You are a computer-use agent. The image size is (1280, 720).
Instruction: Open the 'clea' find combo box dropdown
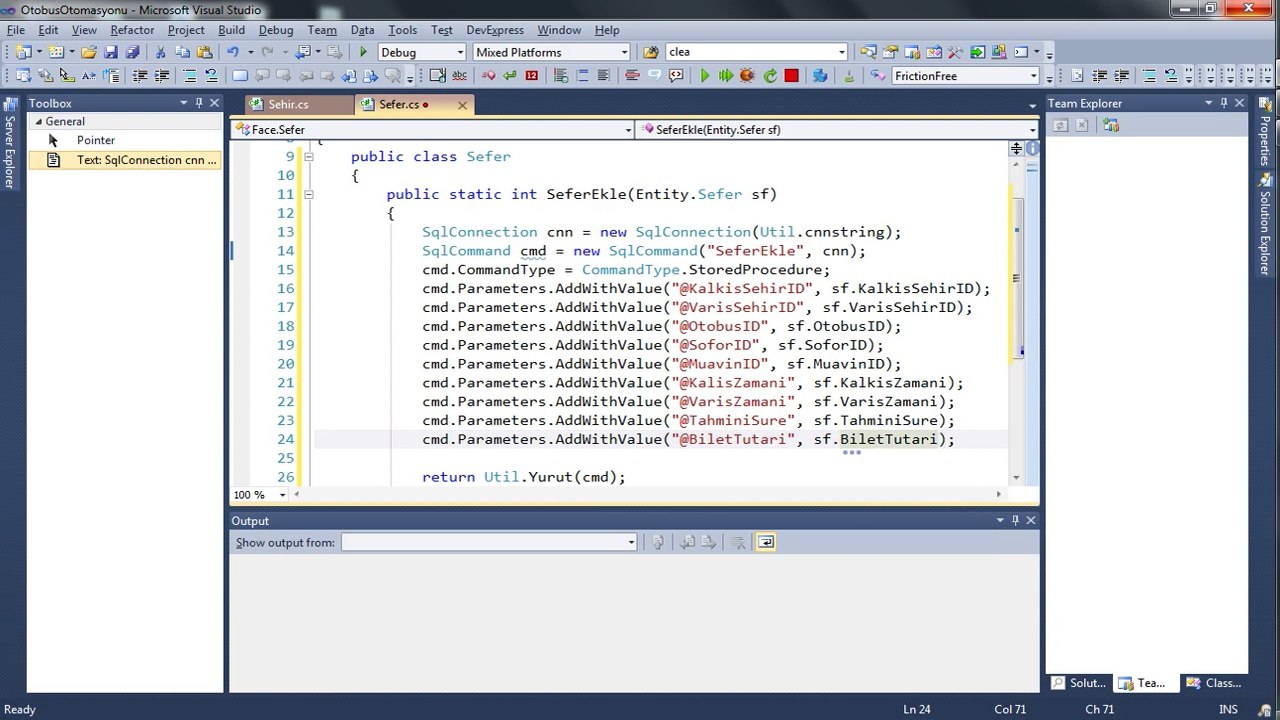[842, 52]
